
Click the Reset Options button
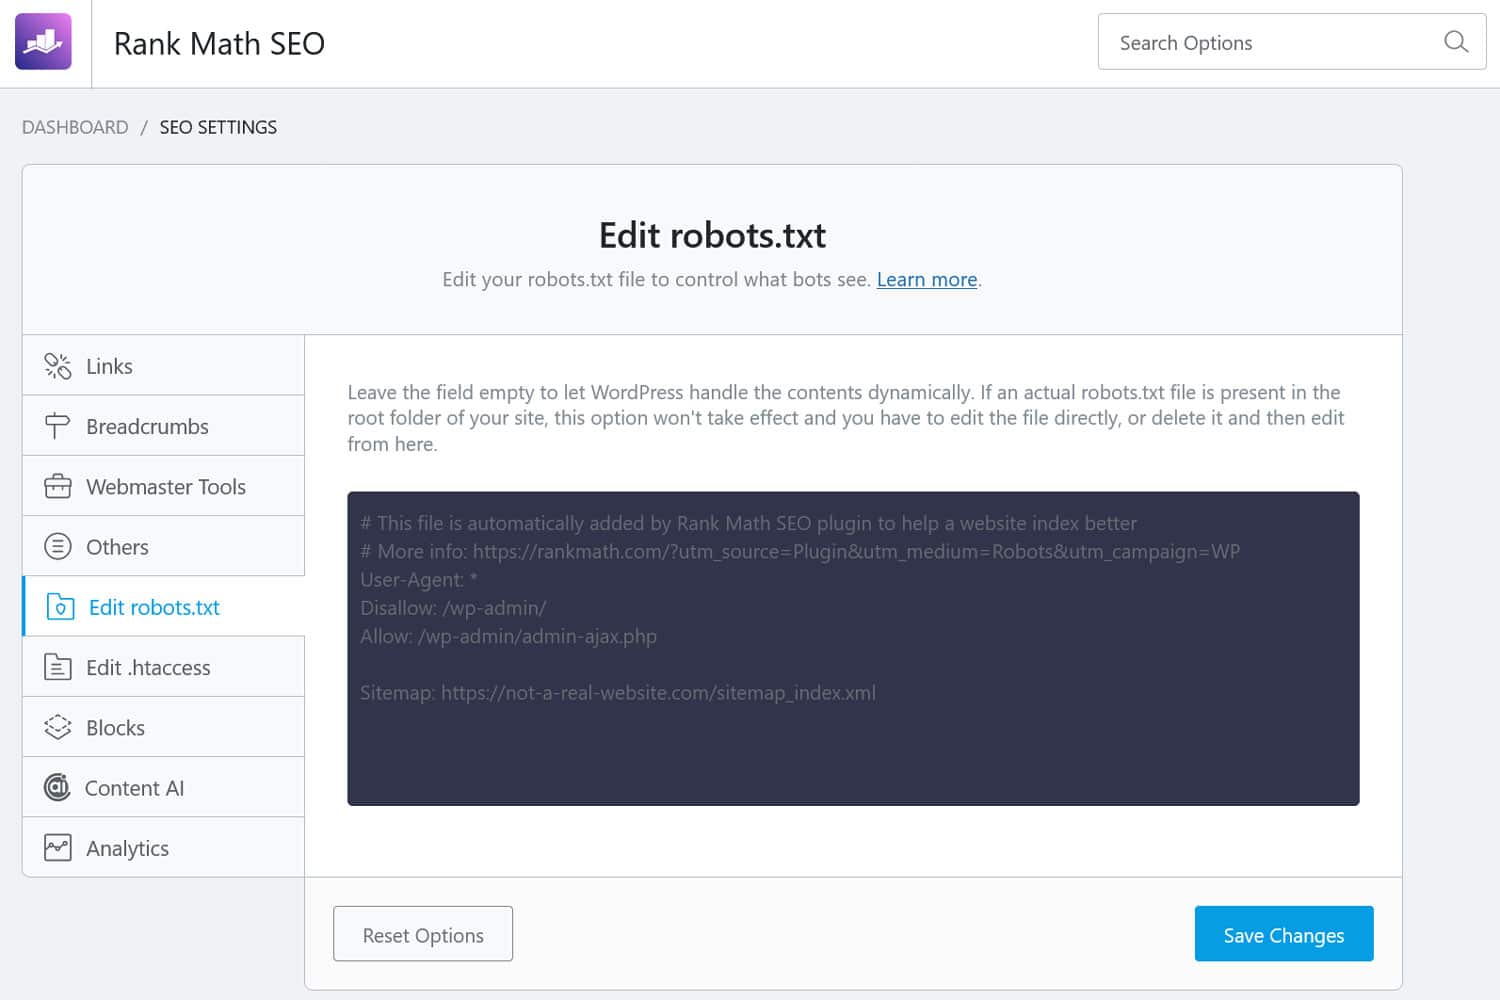pyautogui.click(x=423, y=934)
